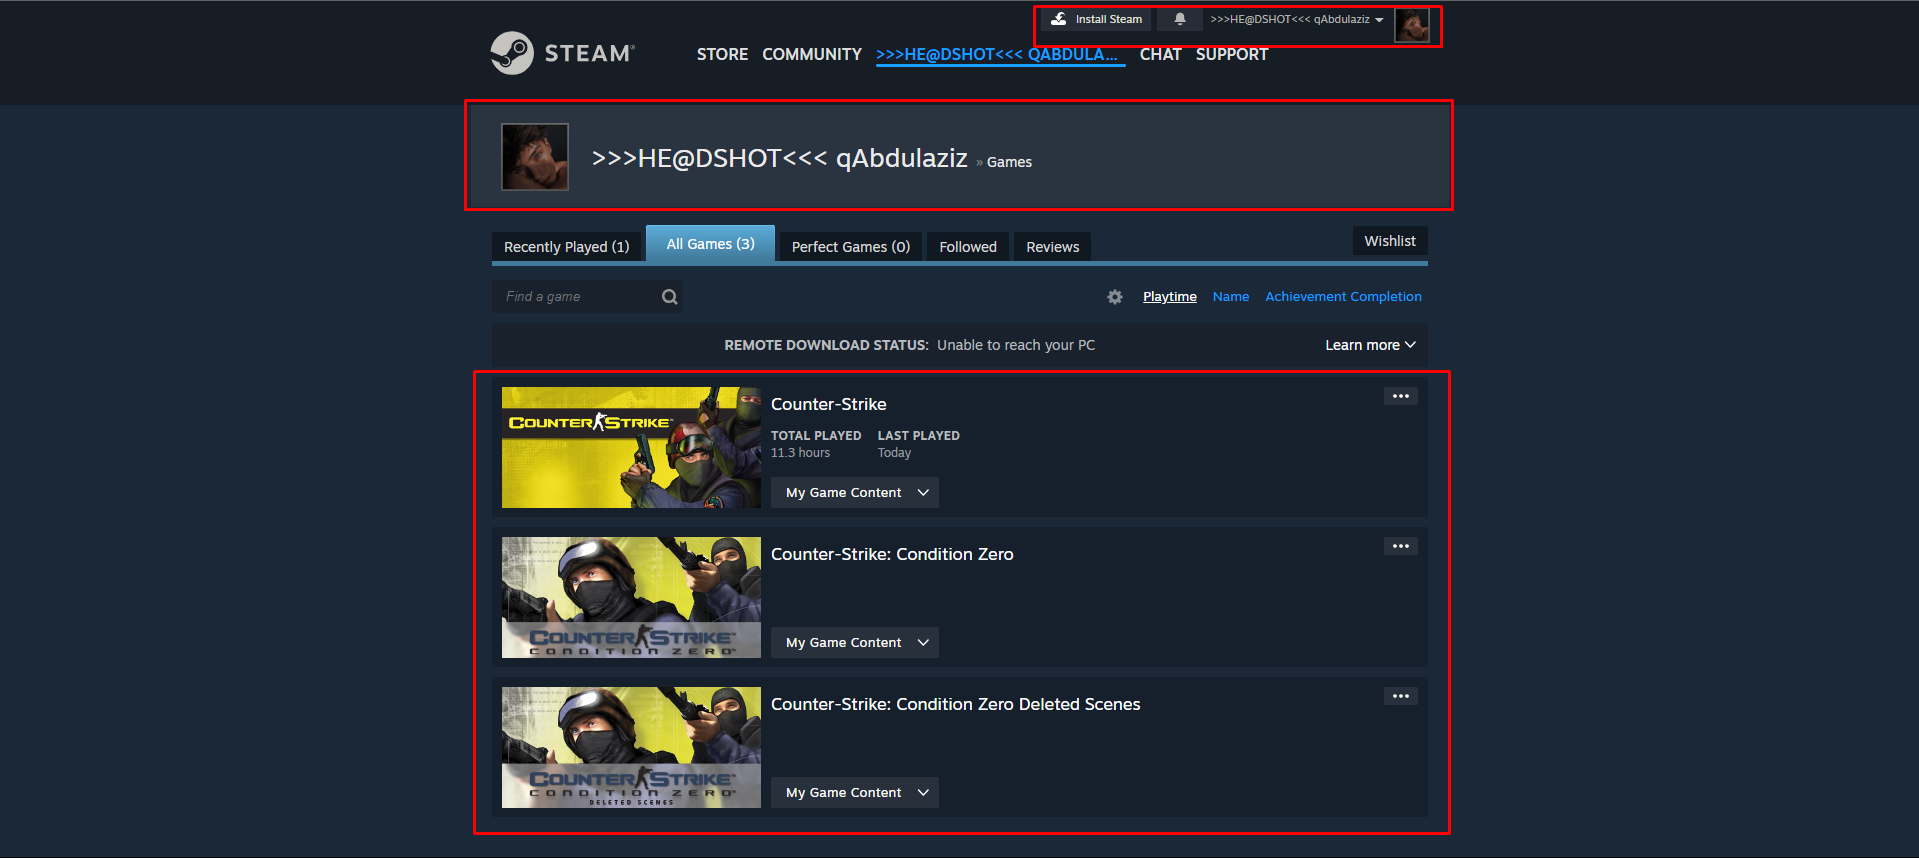This screenshot has height=858, width=1919.
Task: Click the search magnifier icon
Action: [x=670, y=297]
